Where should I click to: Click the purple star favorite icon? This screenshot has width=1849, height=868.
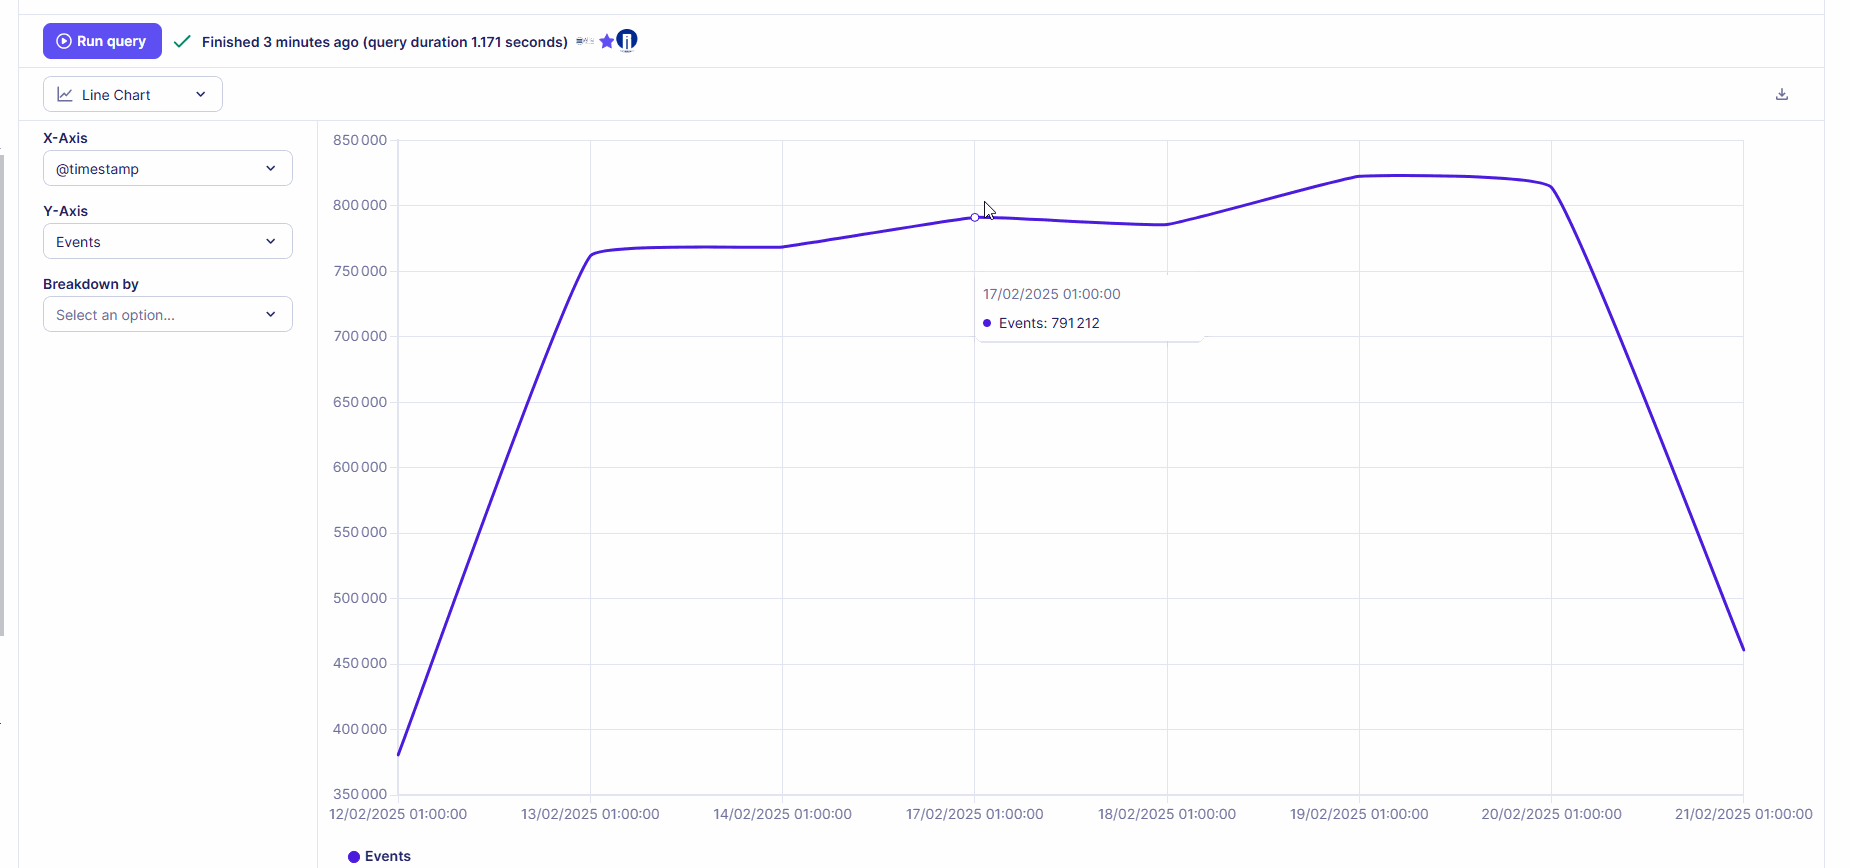click(x=606, y=41)
